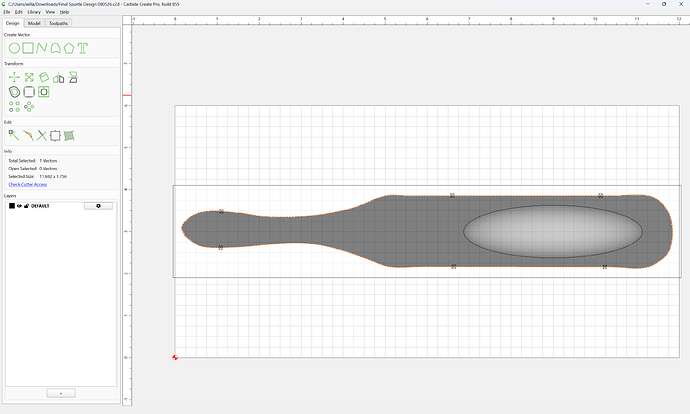
Task: Click the ellipse bowl vector outline
Action: point(553,205)
